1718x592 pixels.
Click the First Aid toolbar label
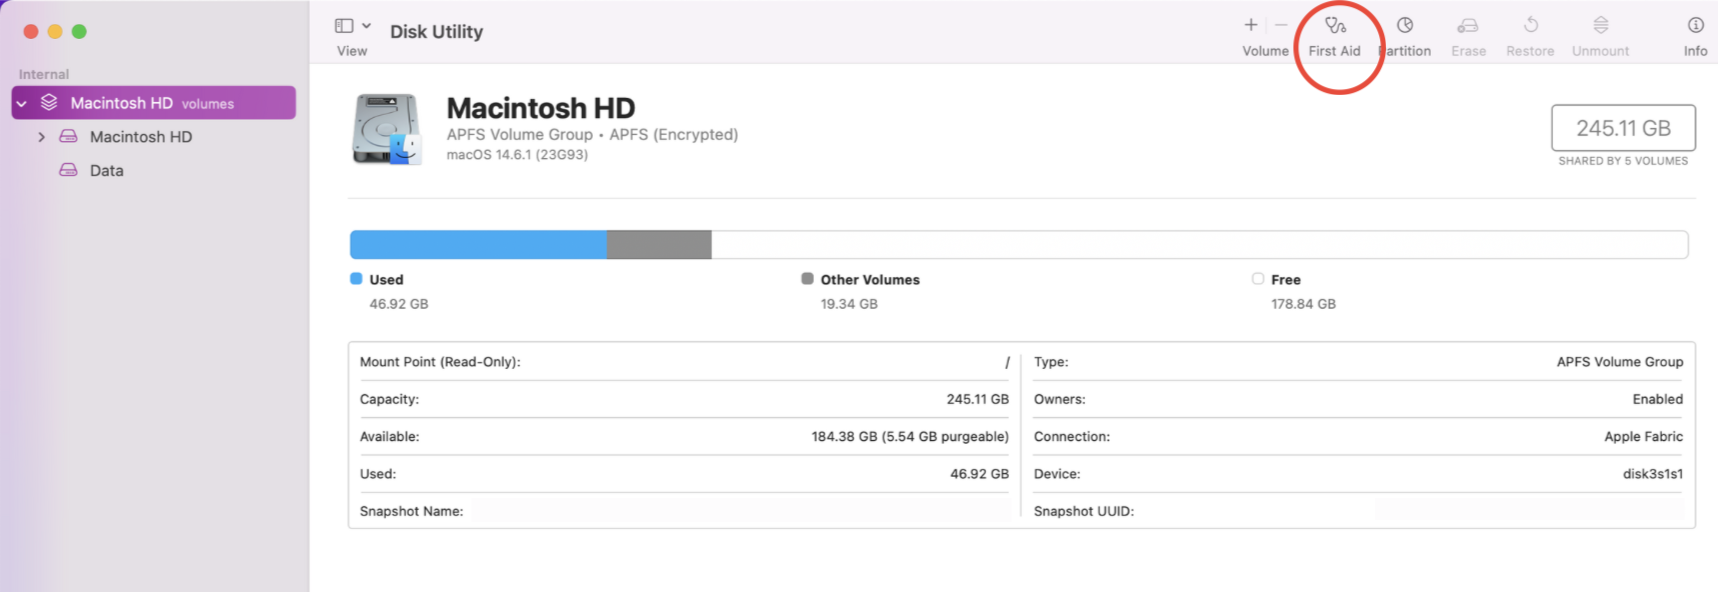[1335, 51]
